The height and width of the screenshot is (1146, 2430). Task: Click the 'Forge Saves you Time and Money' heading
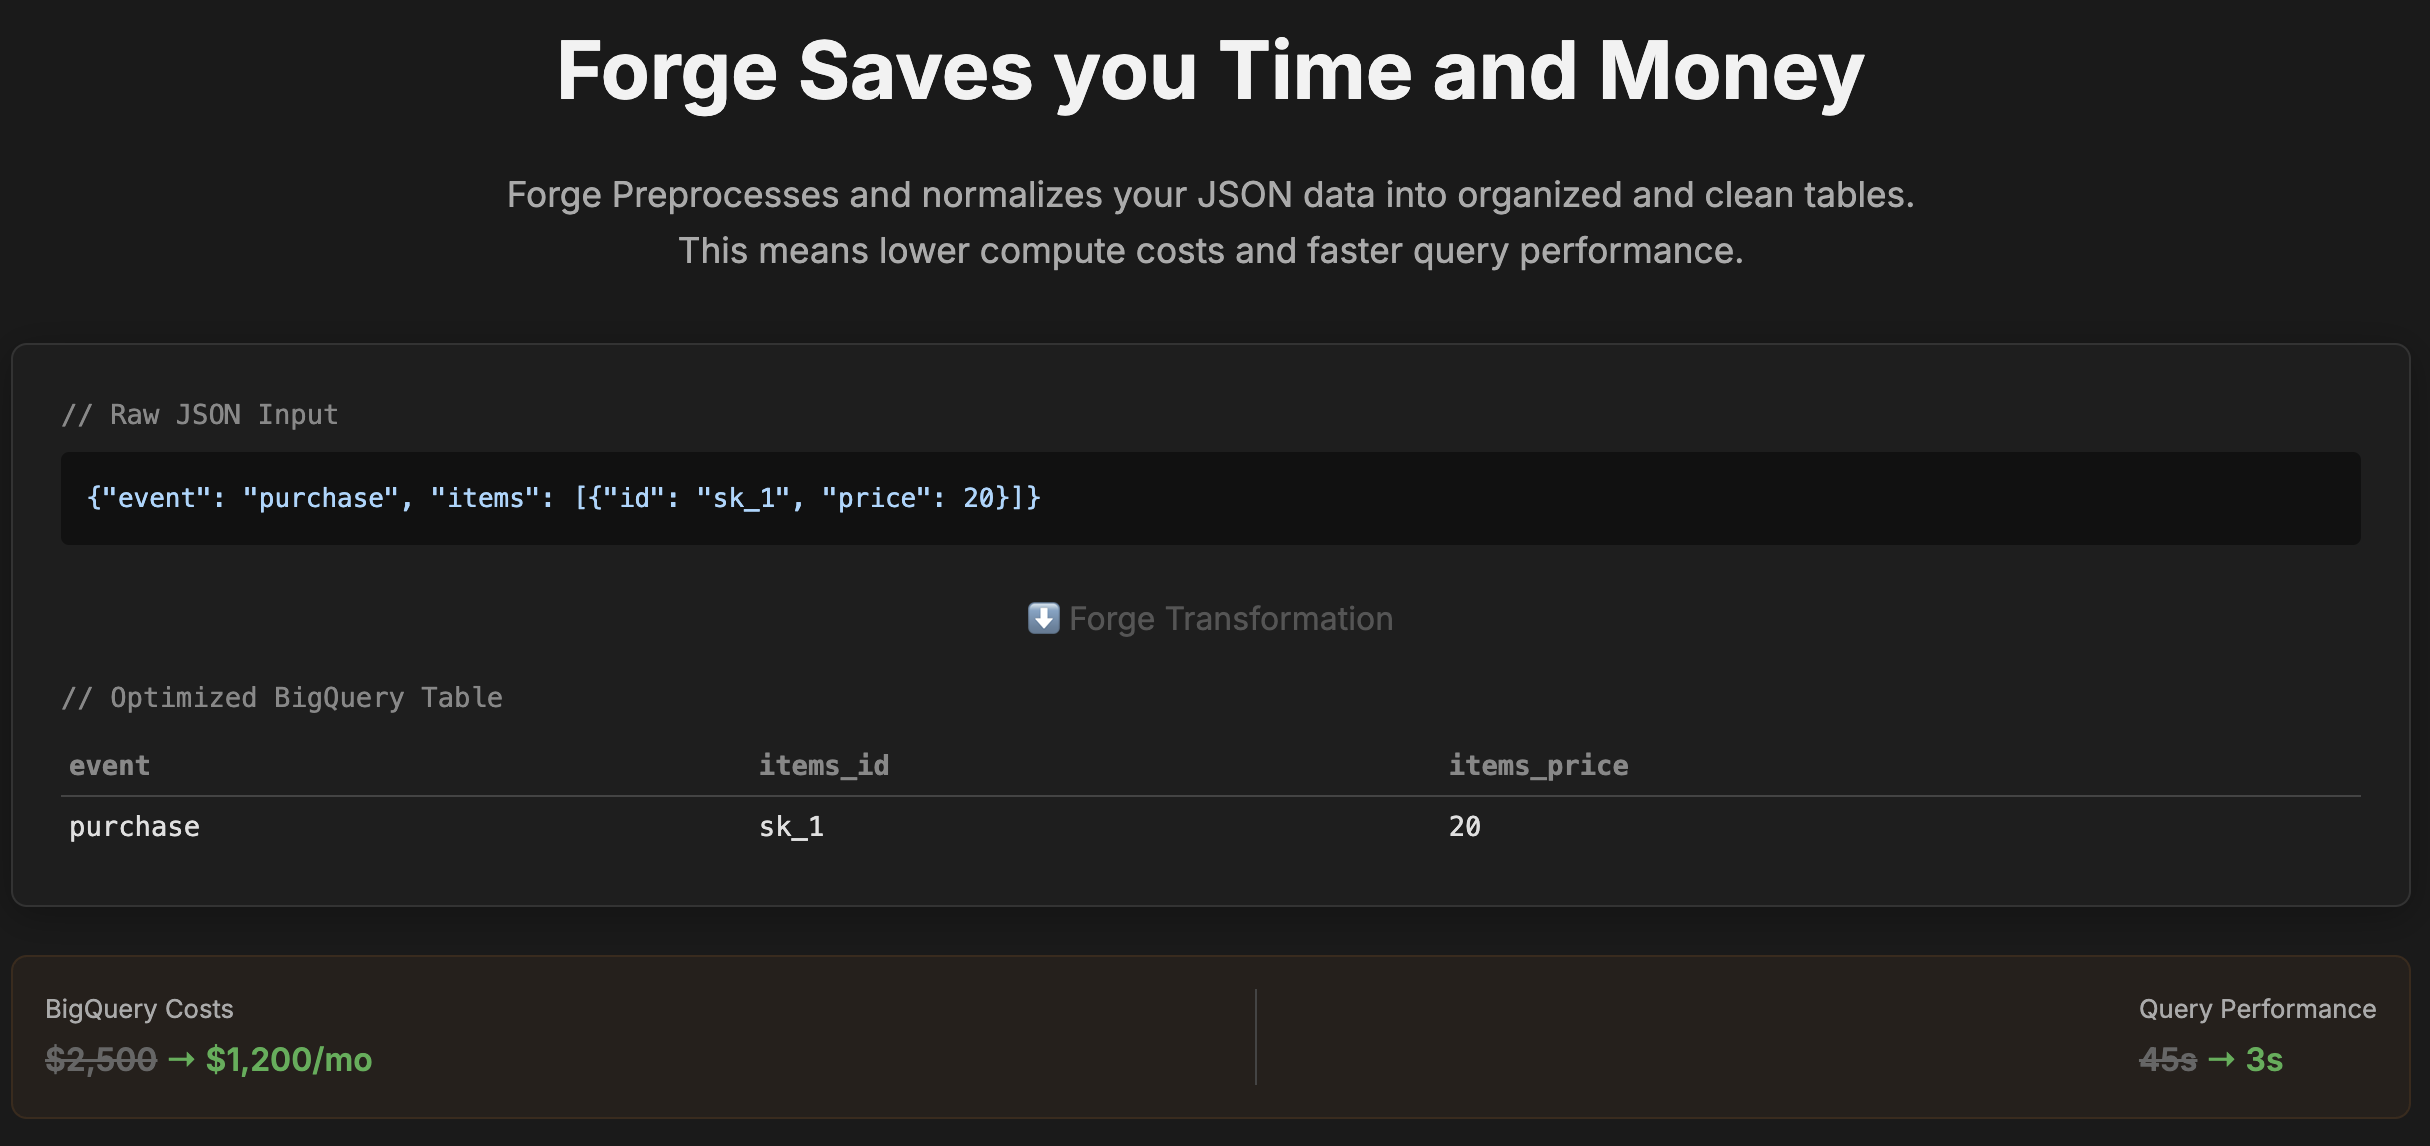tap(1210, 72)
